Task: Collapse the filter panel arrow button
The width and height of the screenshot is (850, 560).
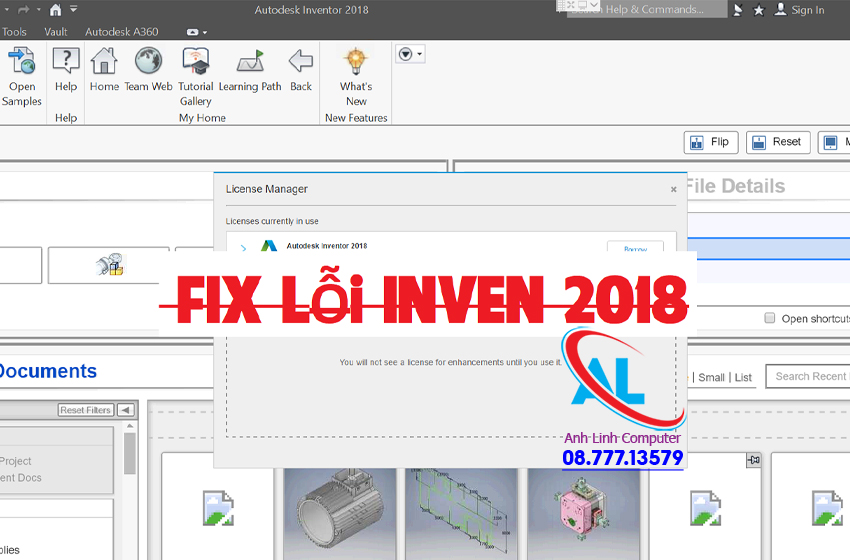Action: (x=125, y=410)
